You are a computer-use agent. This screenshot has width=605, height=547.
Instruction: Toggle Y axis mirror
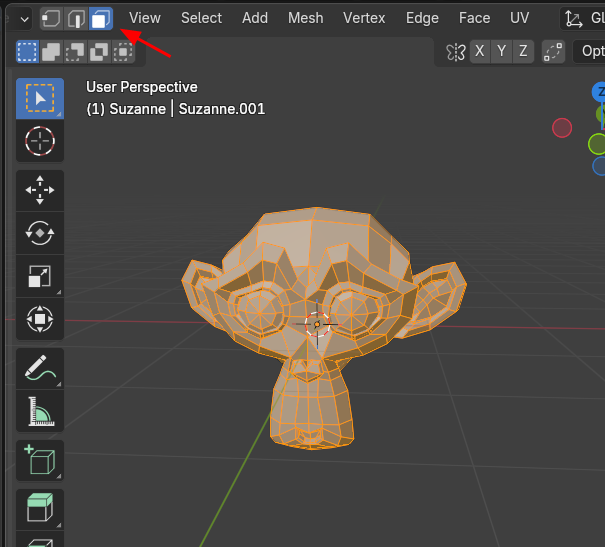pyautogui.click(x=502, y=51)
